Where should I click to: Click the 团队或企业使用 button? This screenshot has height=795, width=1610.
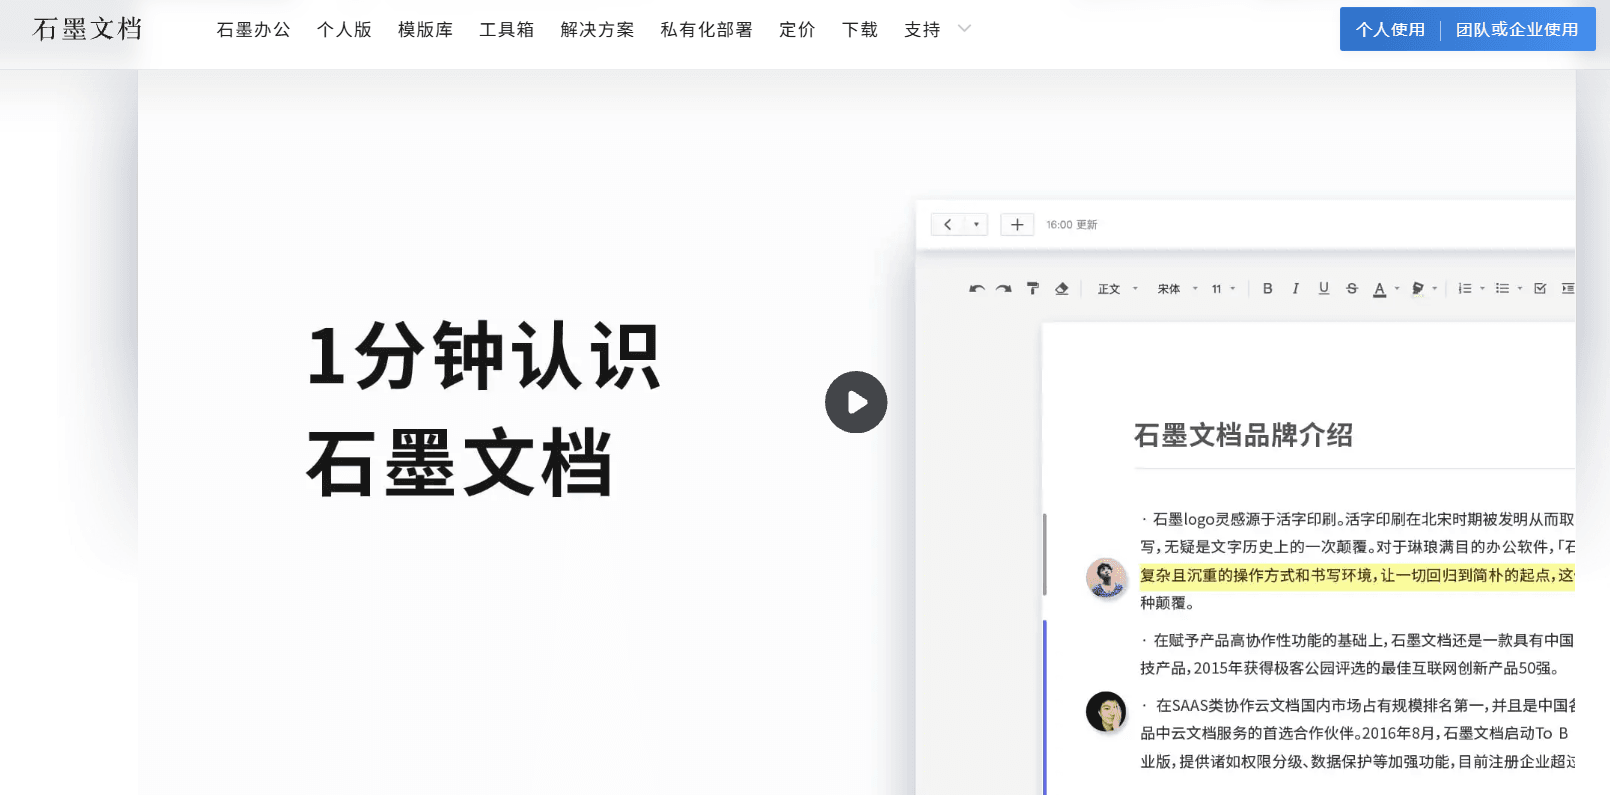(1517, 29)
